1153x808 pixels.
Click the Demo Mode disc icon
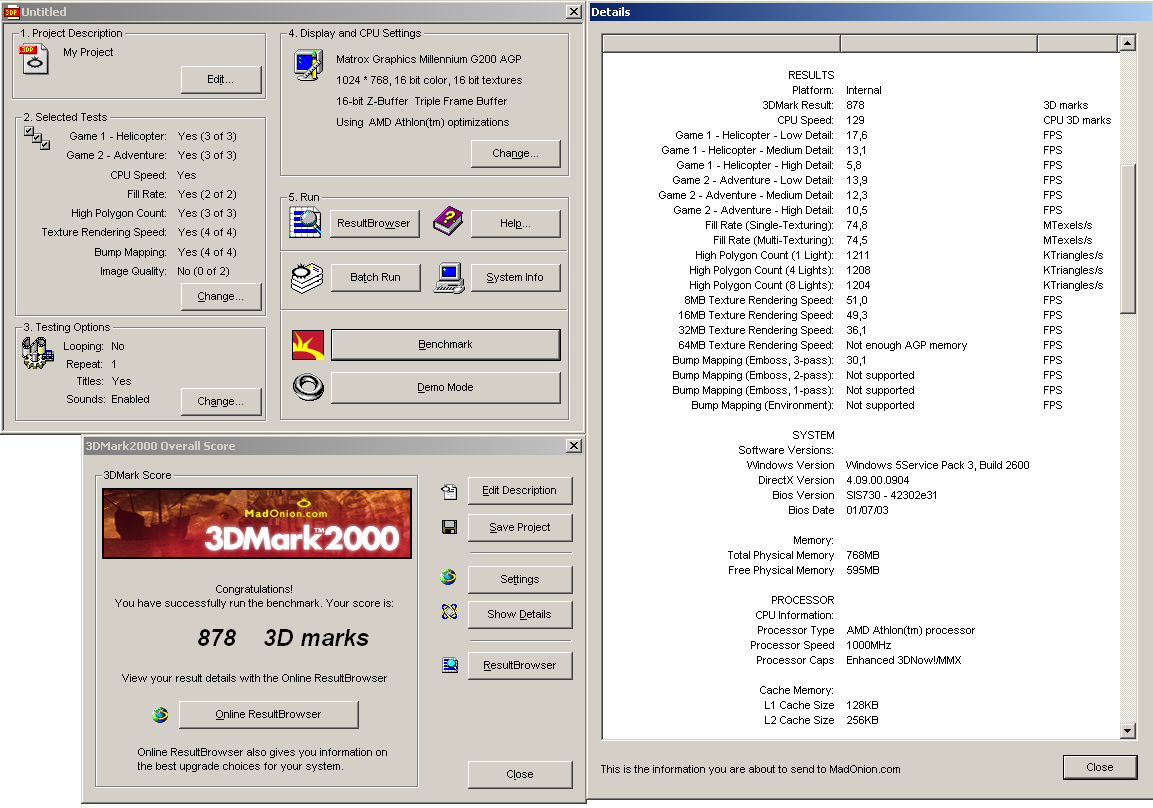tap(307, 387)
